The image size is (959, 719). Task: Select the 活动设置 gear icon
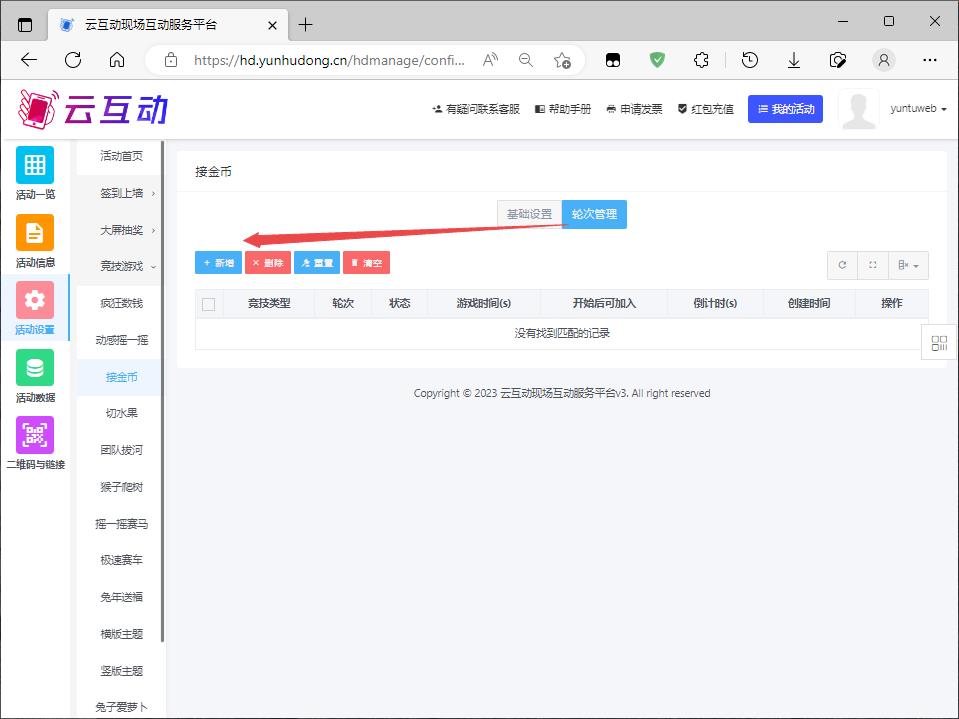(x=35, y=300)
